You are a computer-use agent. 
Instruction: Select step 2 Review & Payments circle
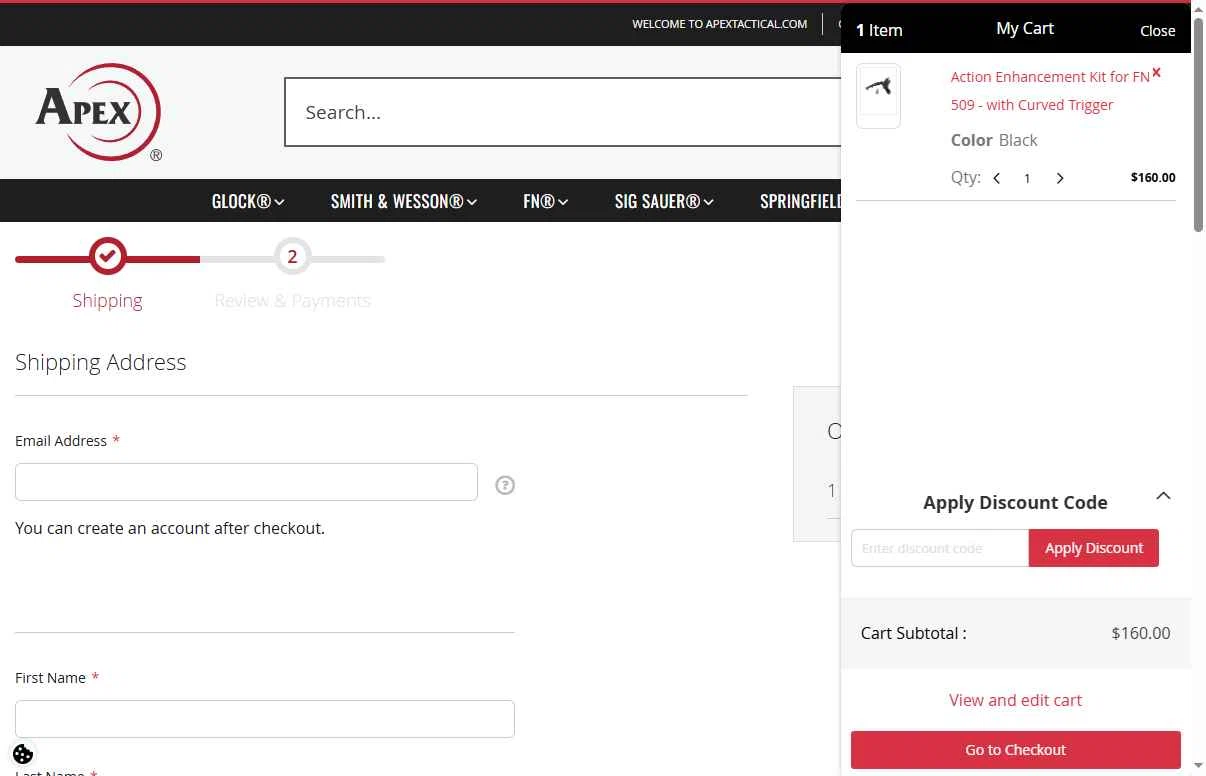click(292, 257)
